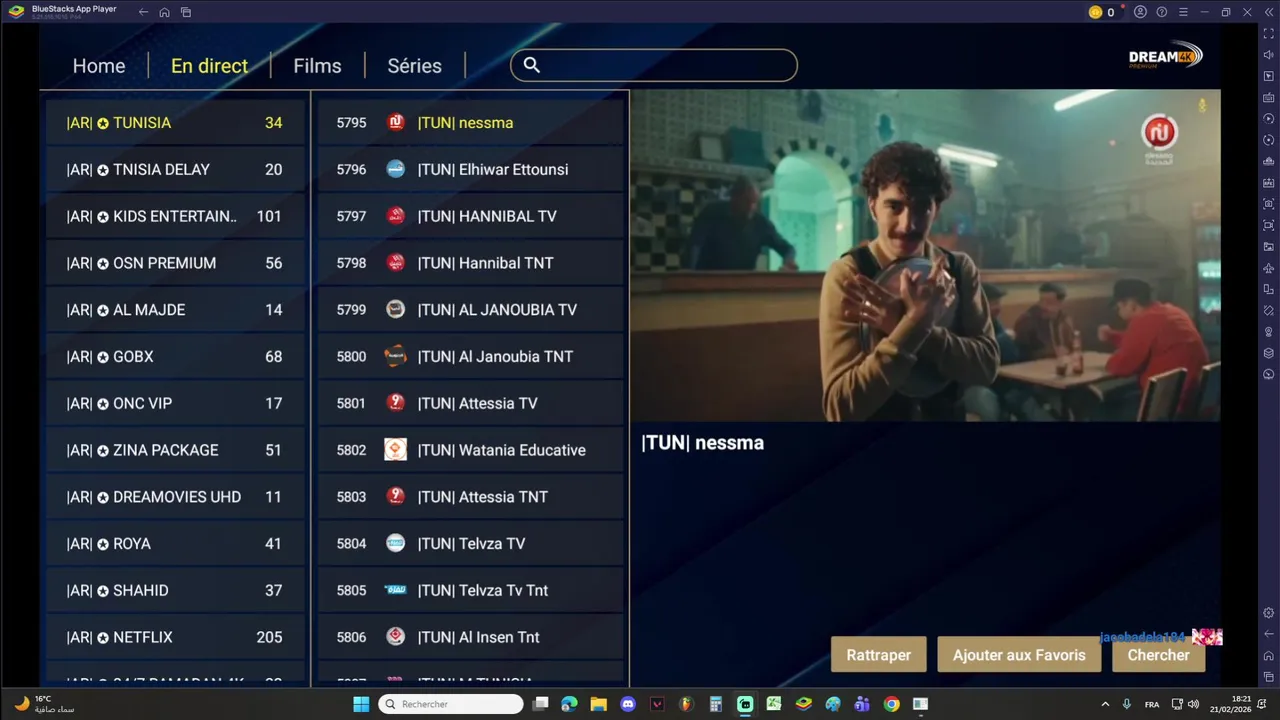The image size is (1280, 720).
Task: Click the BlueStacks volume icon in sidebar
Action: (1269, 55)
